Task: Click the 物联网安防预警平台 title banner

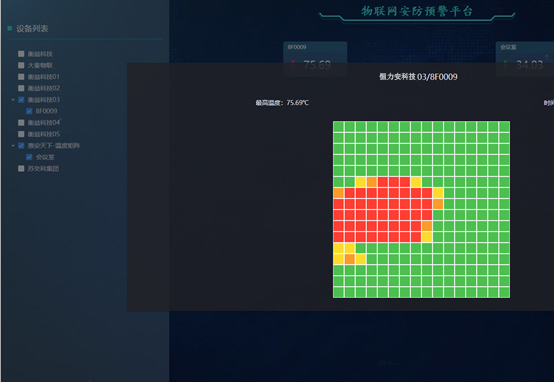Action: point(417,11)
